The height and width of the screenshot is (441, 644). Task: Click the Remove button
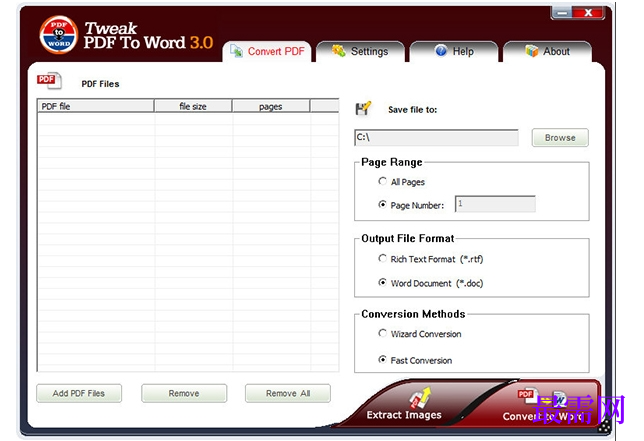[x=184, y=393]
